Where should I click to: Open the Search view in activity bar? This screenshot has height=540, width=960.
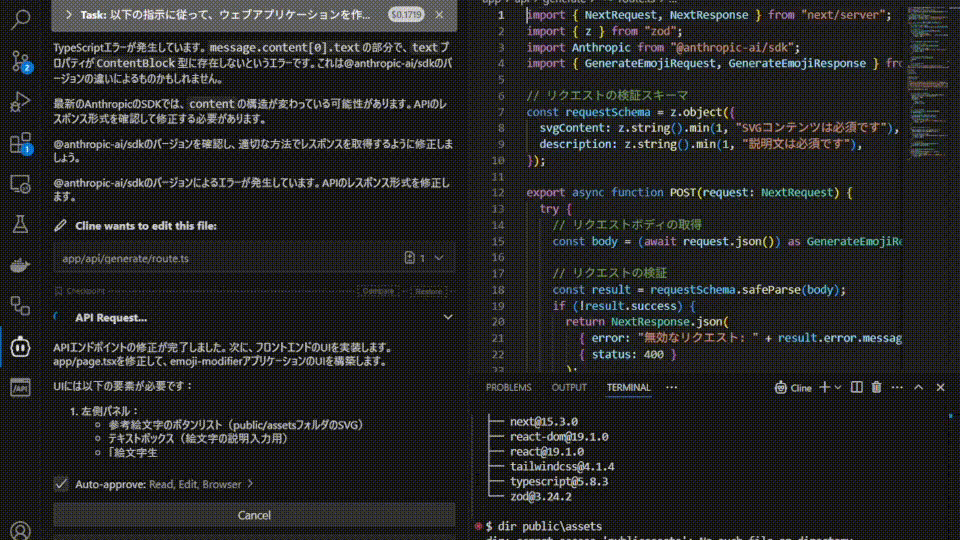20,19
